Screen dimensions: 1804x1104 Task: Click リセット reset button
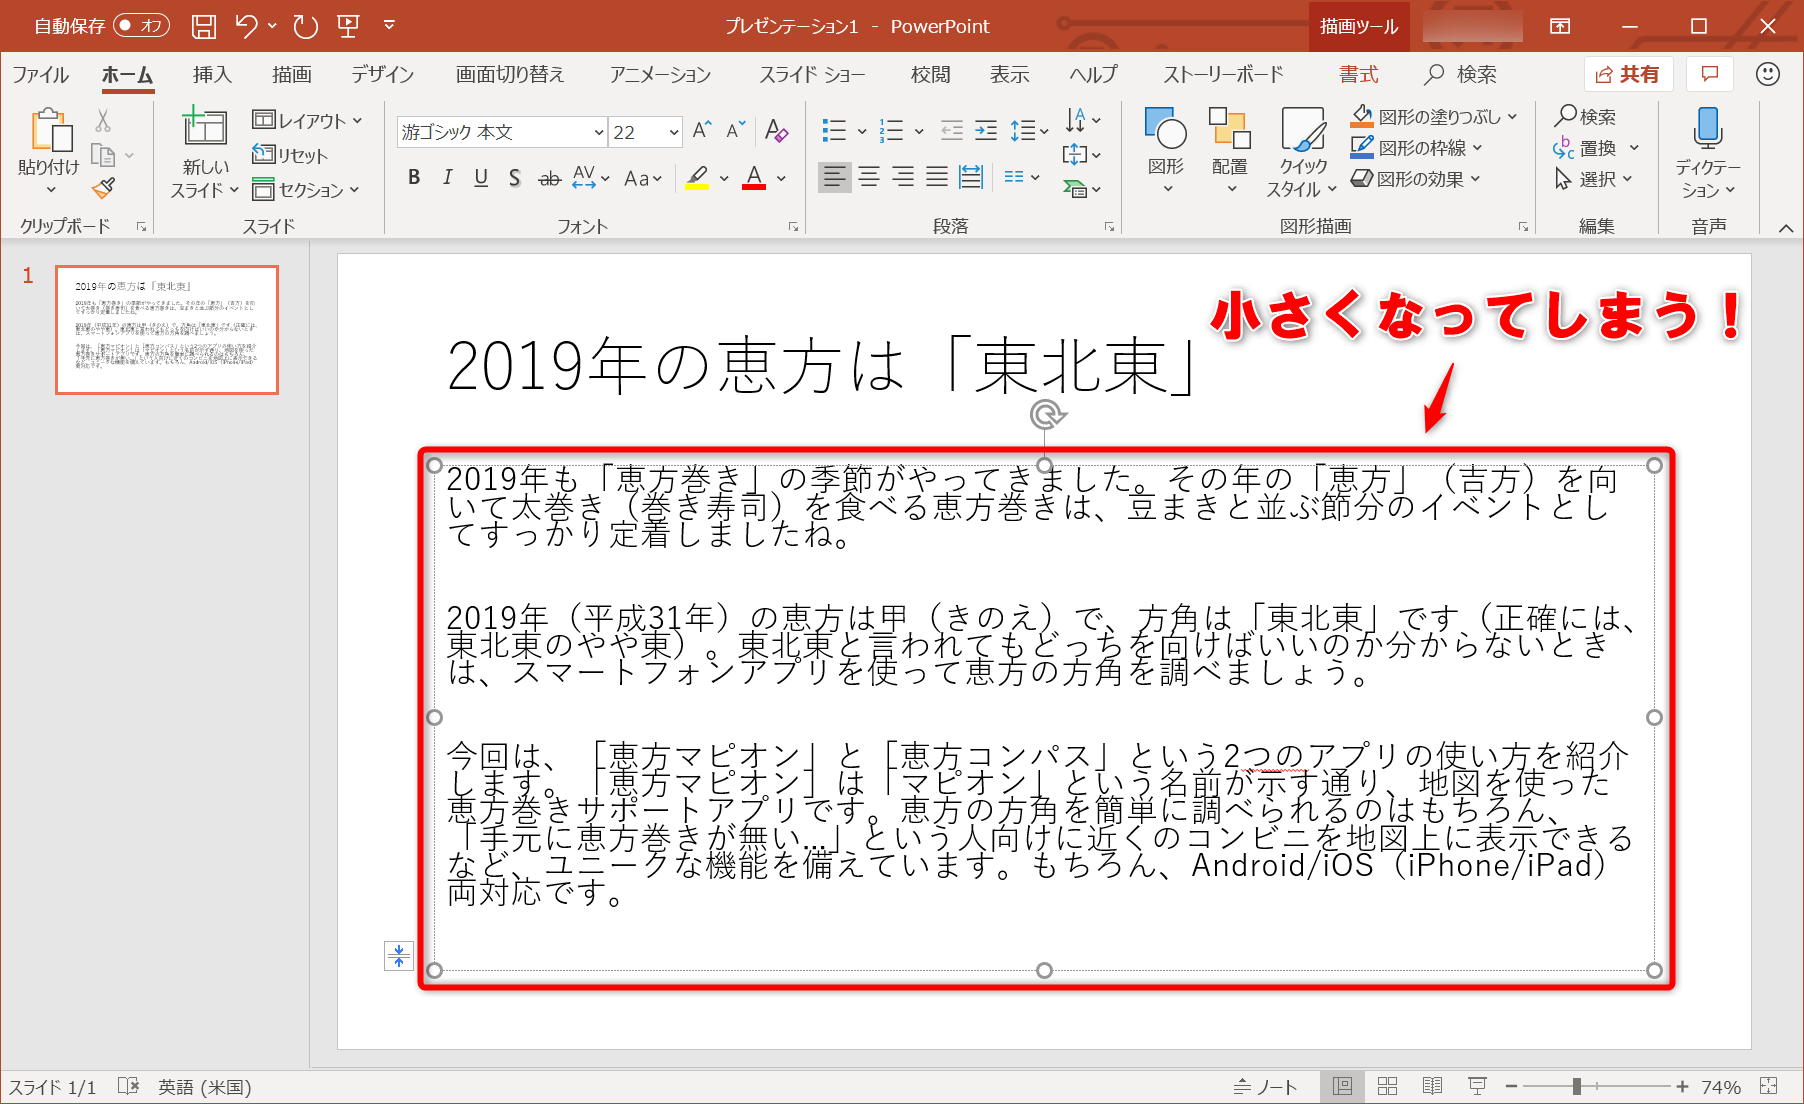pyautogui.click(x=290, y=155)
